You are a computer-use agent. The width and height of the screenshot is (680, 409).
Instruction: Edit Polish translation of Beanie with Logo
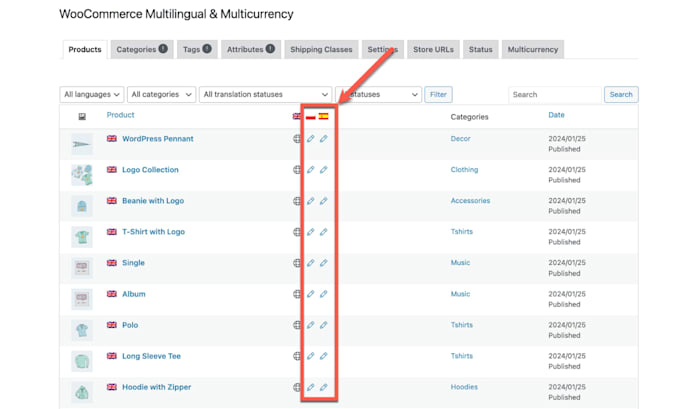311,201
